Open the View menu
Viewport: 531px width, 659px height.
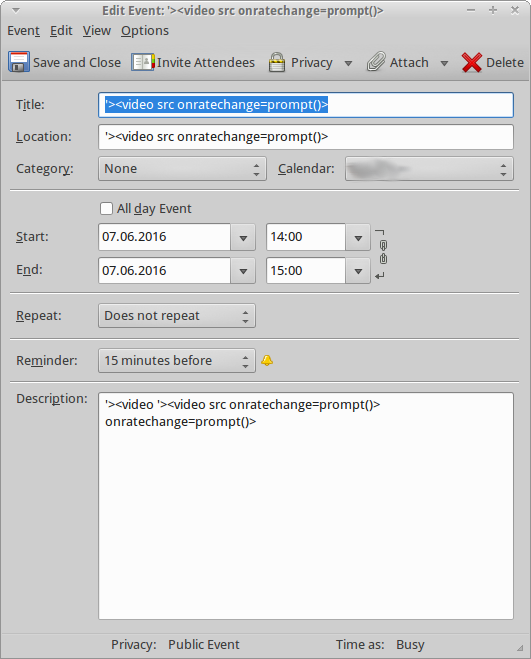point(97,31)
